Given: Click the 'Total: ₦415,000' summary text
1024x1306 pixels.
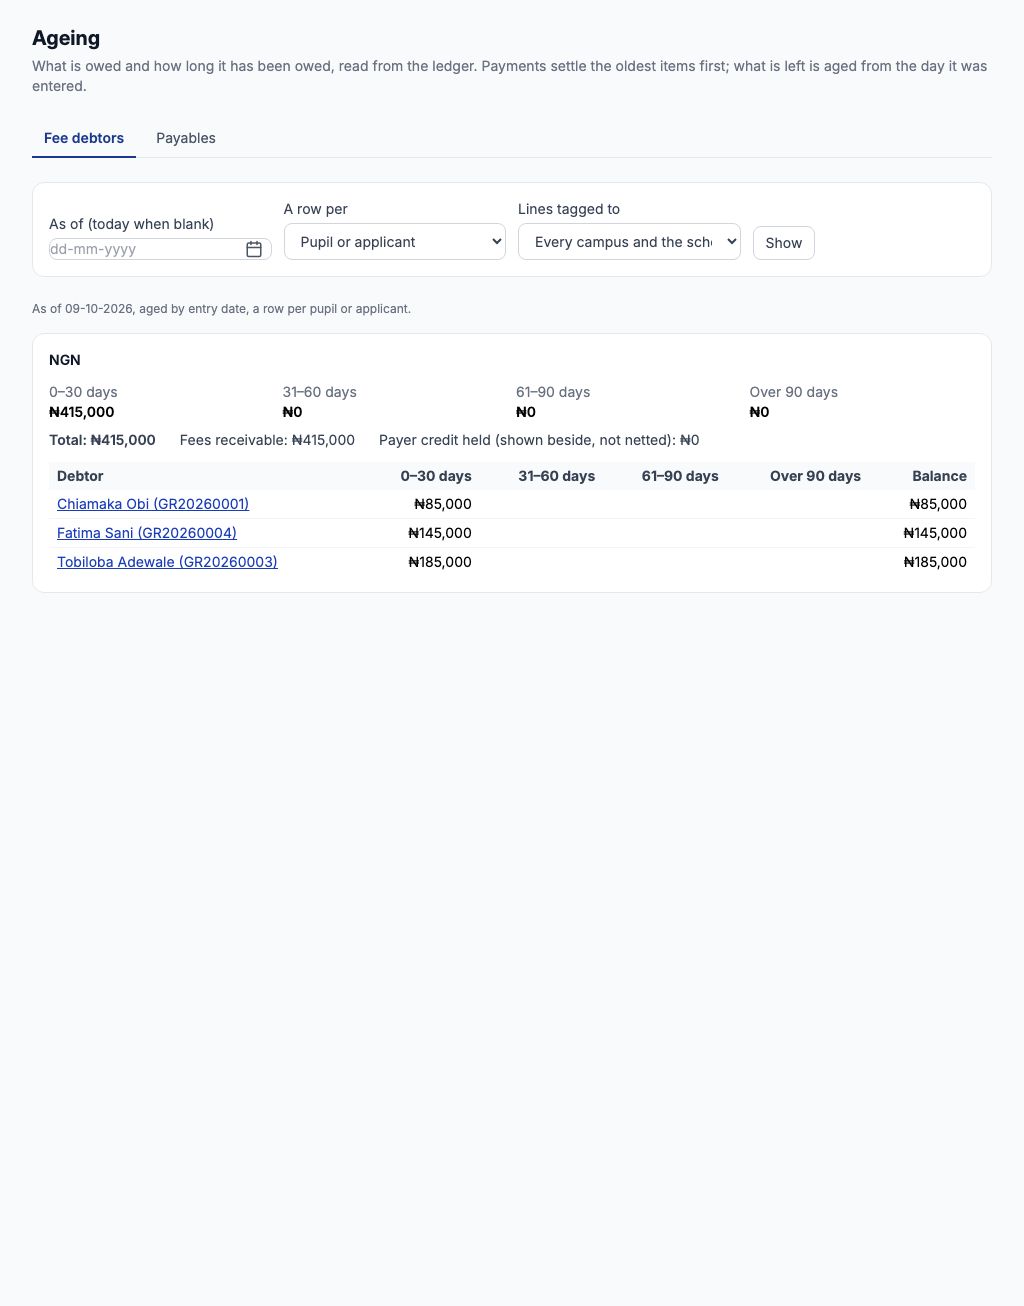Looking at the screenshot, I should pos(102,440).
